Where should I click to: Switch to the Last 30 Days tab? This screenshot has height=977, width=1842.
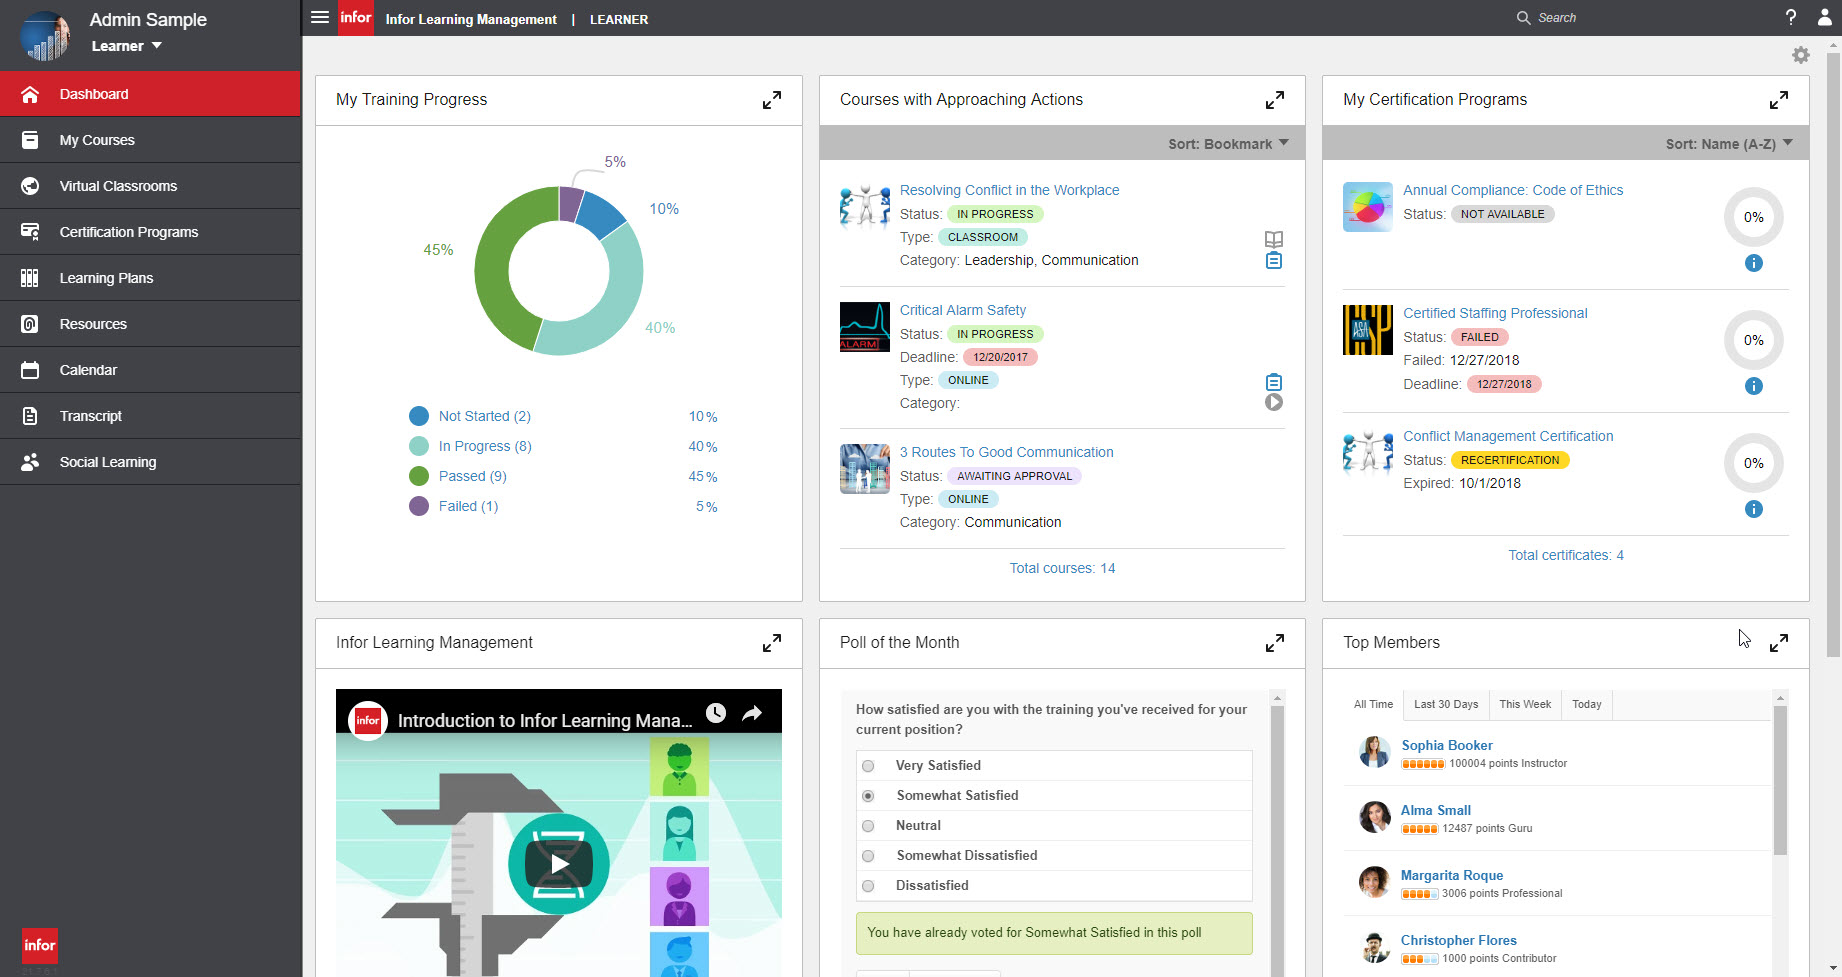tap(1445, 704)
